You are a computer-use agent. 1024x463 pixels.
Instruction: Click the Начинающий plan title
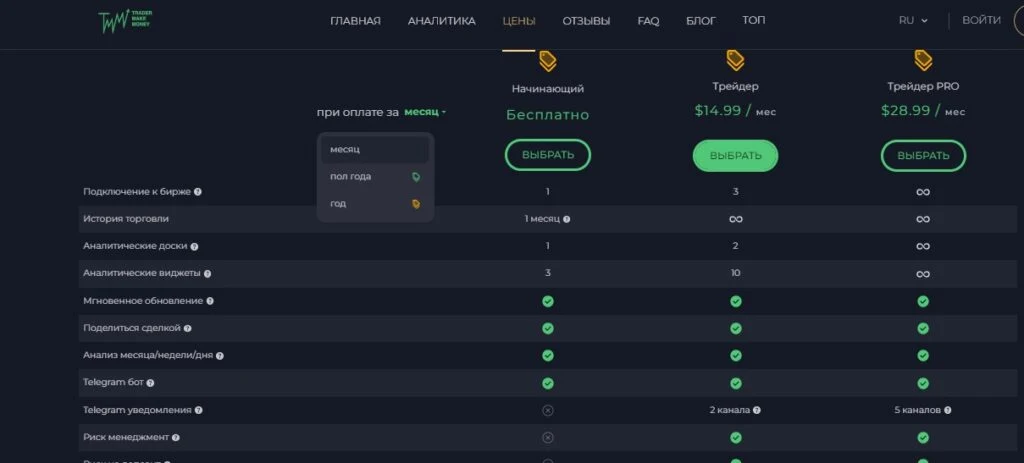(548, 88)
